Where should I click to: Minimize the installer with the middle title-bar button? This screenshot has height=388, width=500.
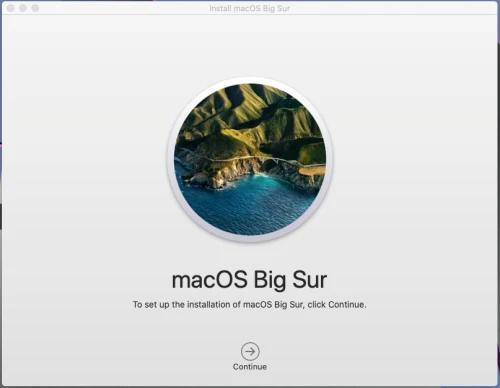click(x=23, y=8)
